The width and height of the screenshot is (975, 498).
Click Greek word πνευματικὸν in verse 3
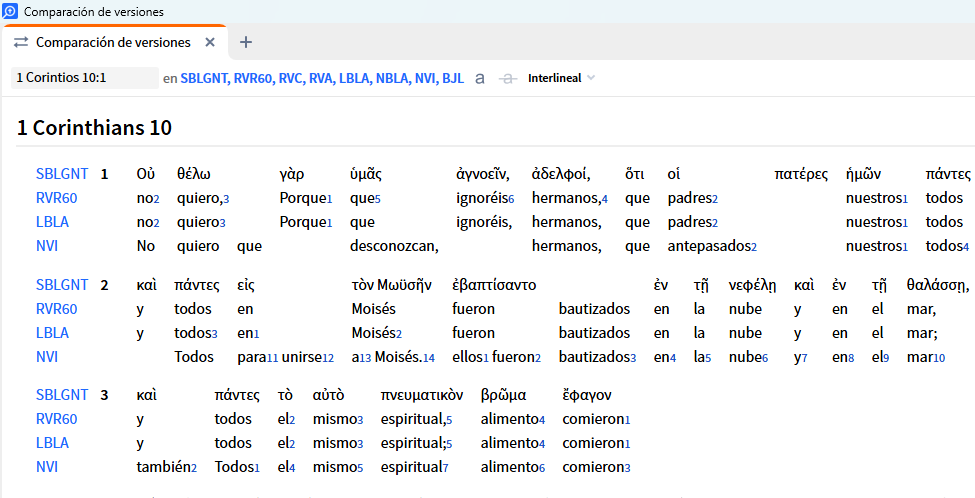pyautogui.click(x=422, y=395)
